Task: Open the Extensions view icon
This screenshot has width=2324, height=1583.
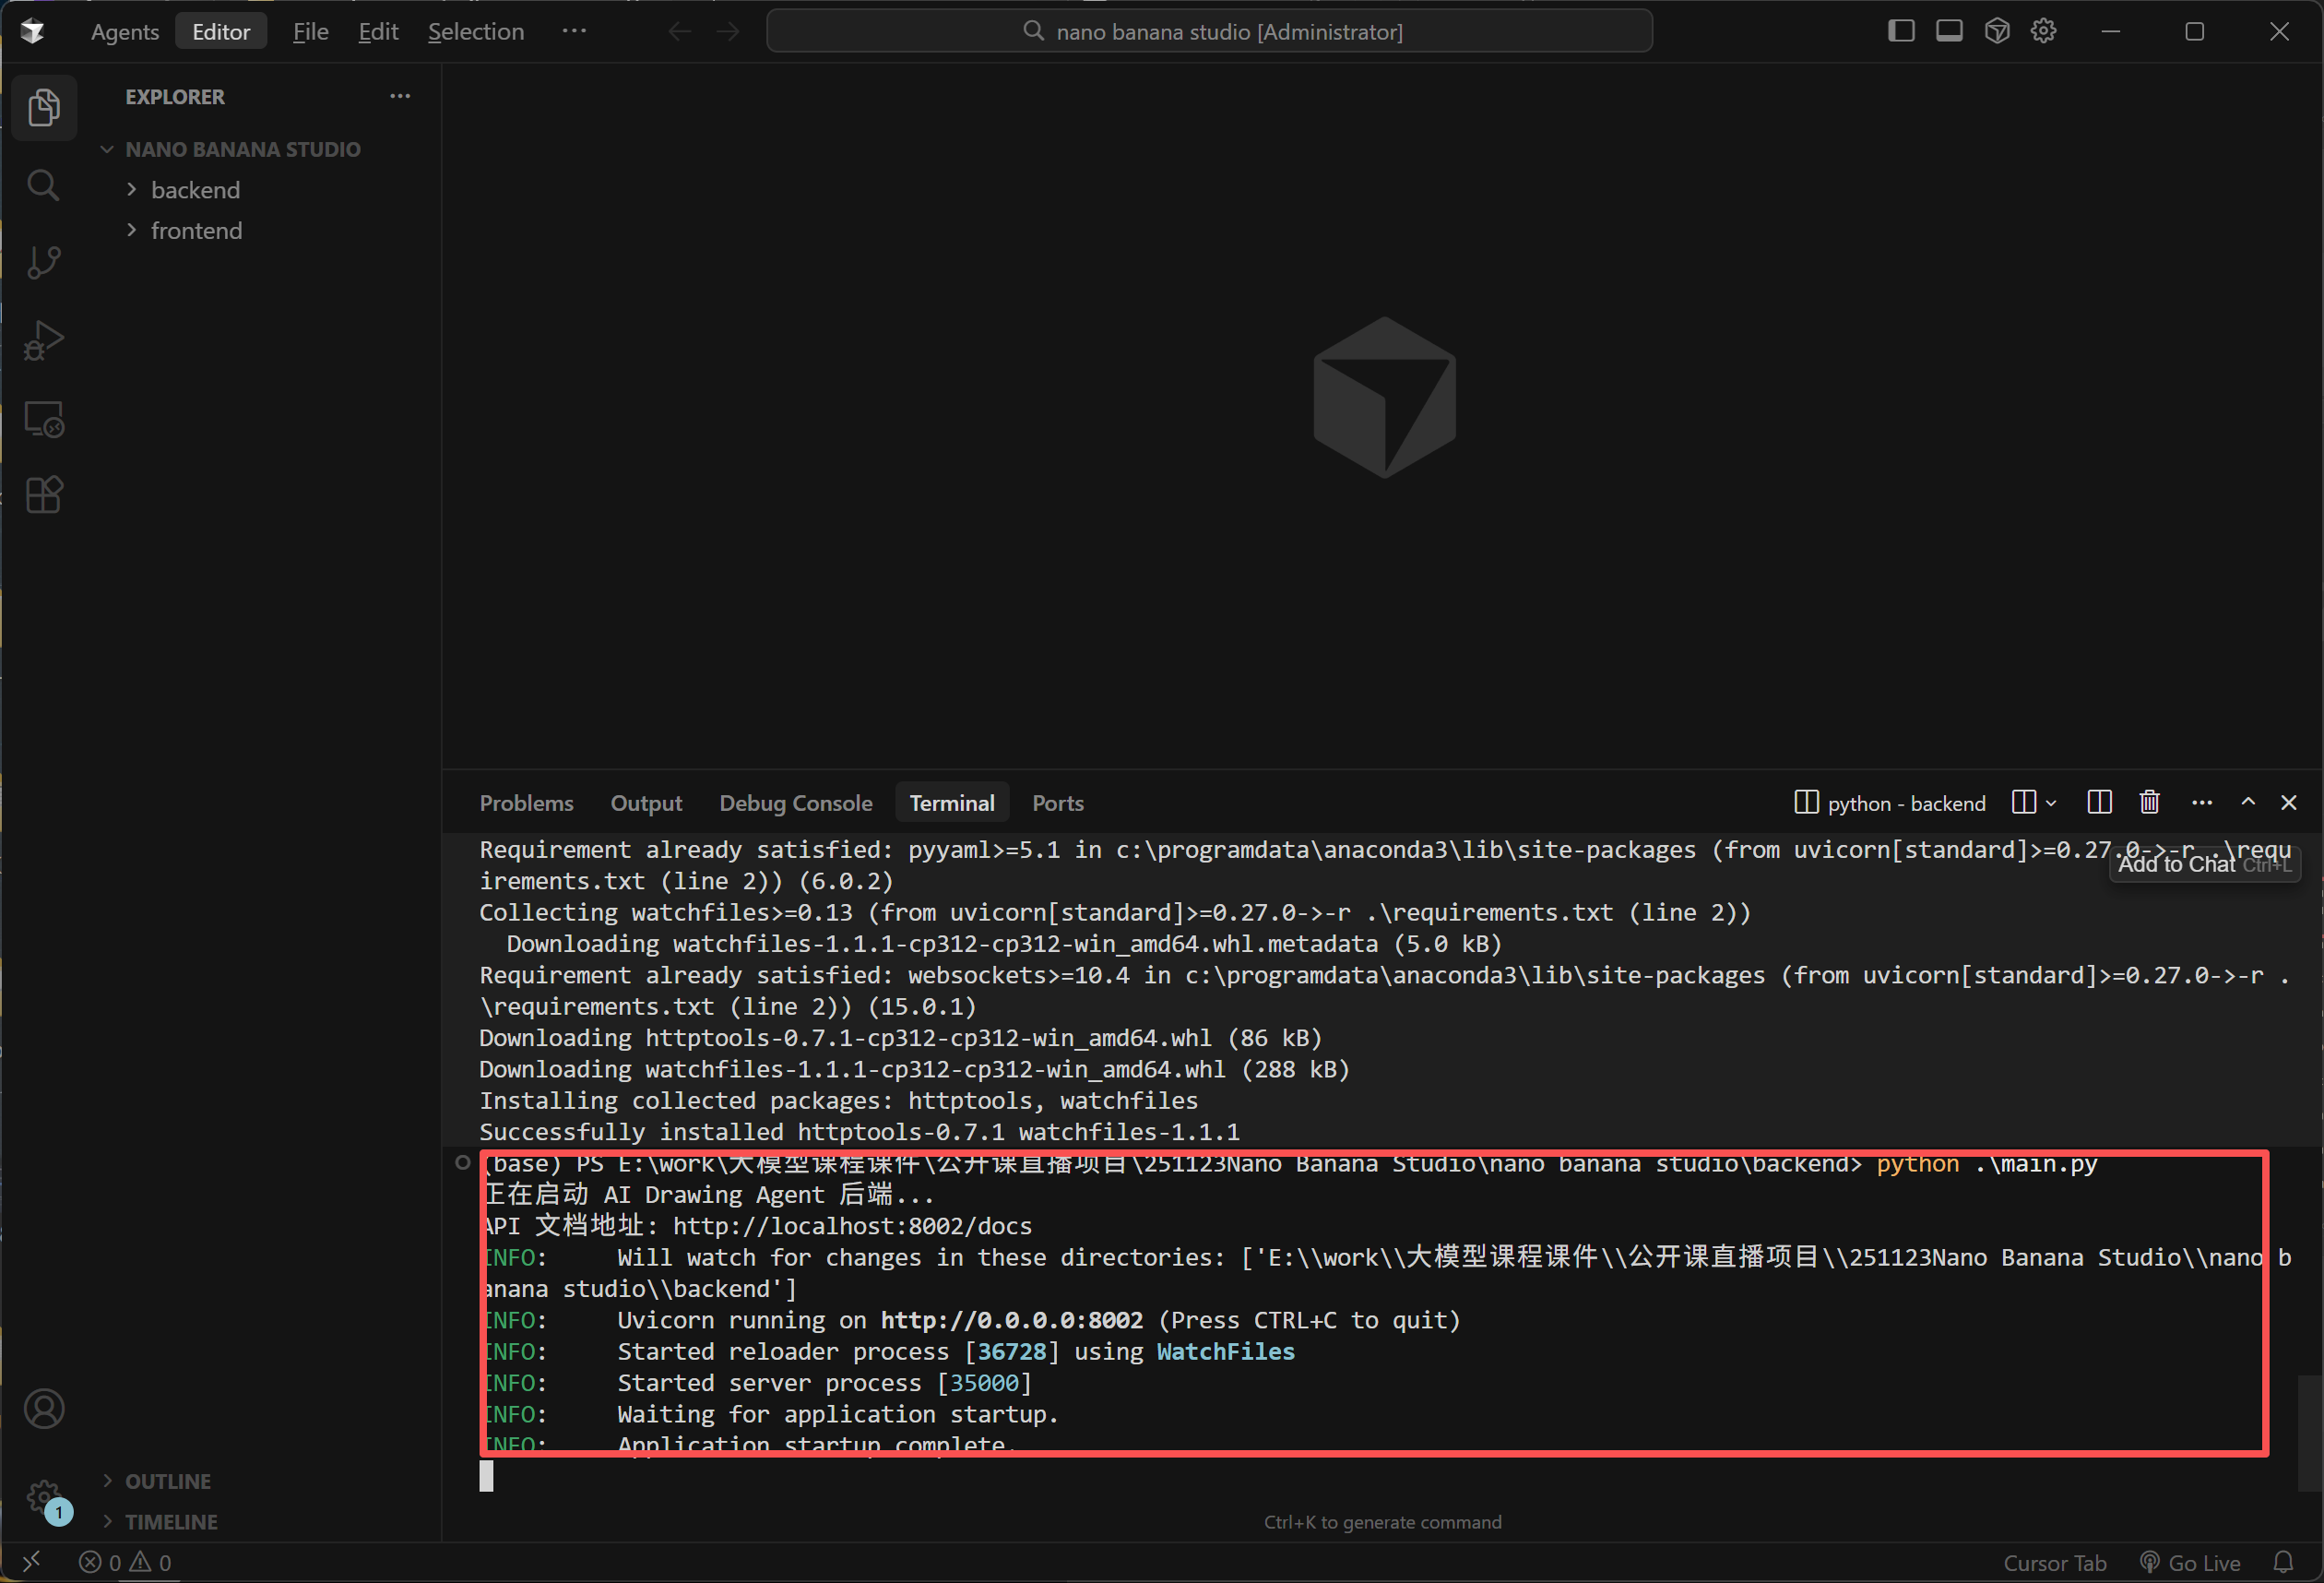Action: pos(44,495)
